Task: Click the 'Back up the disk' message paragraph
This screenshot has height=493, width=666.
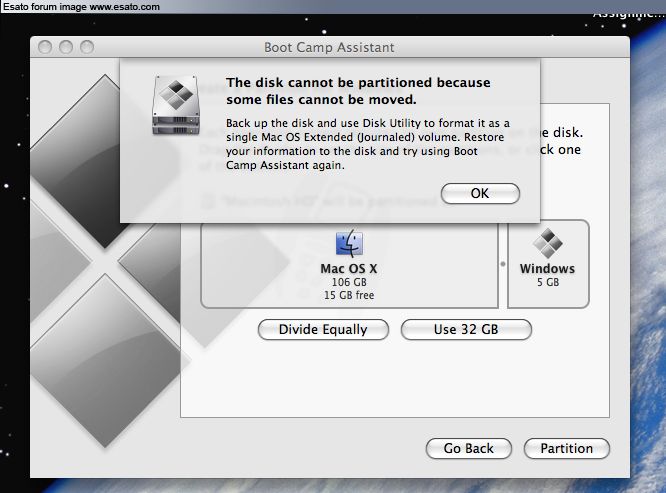Action: pyautogui.click(x=368, y=144)
